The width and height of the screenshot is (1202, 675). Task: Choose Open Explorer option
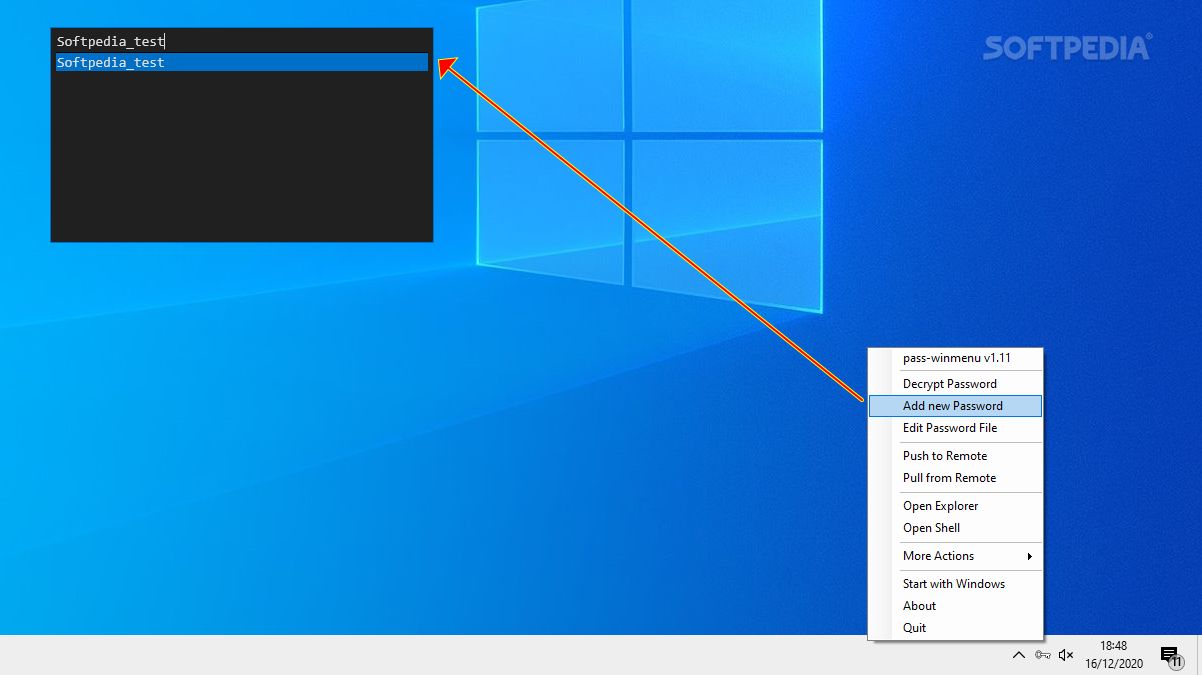[955, 506]
